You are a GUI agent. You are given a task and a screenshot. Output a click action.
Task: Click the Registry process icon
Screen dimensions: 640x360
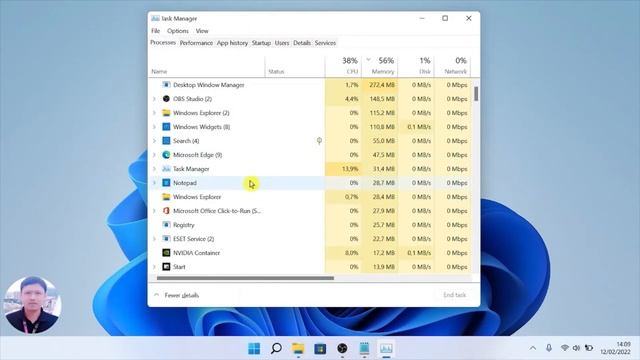coord(166,224)
